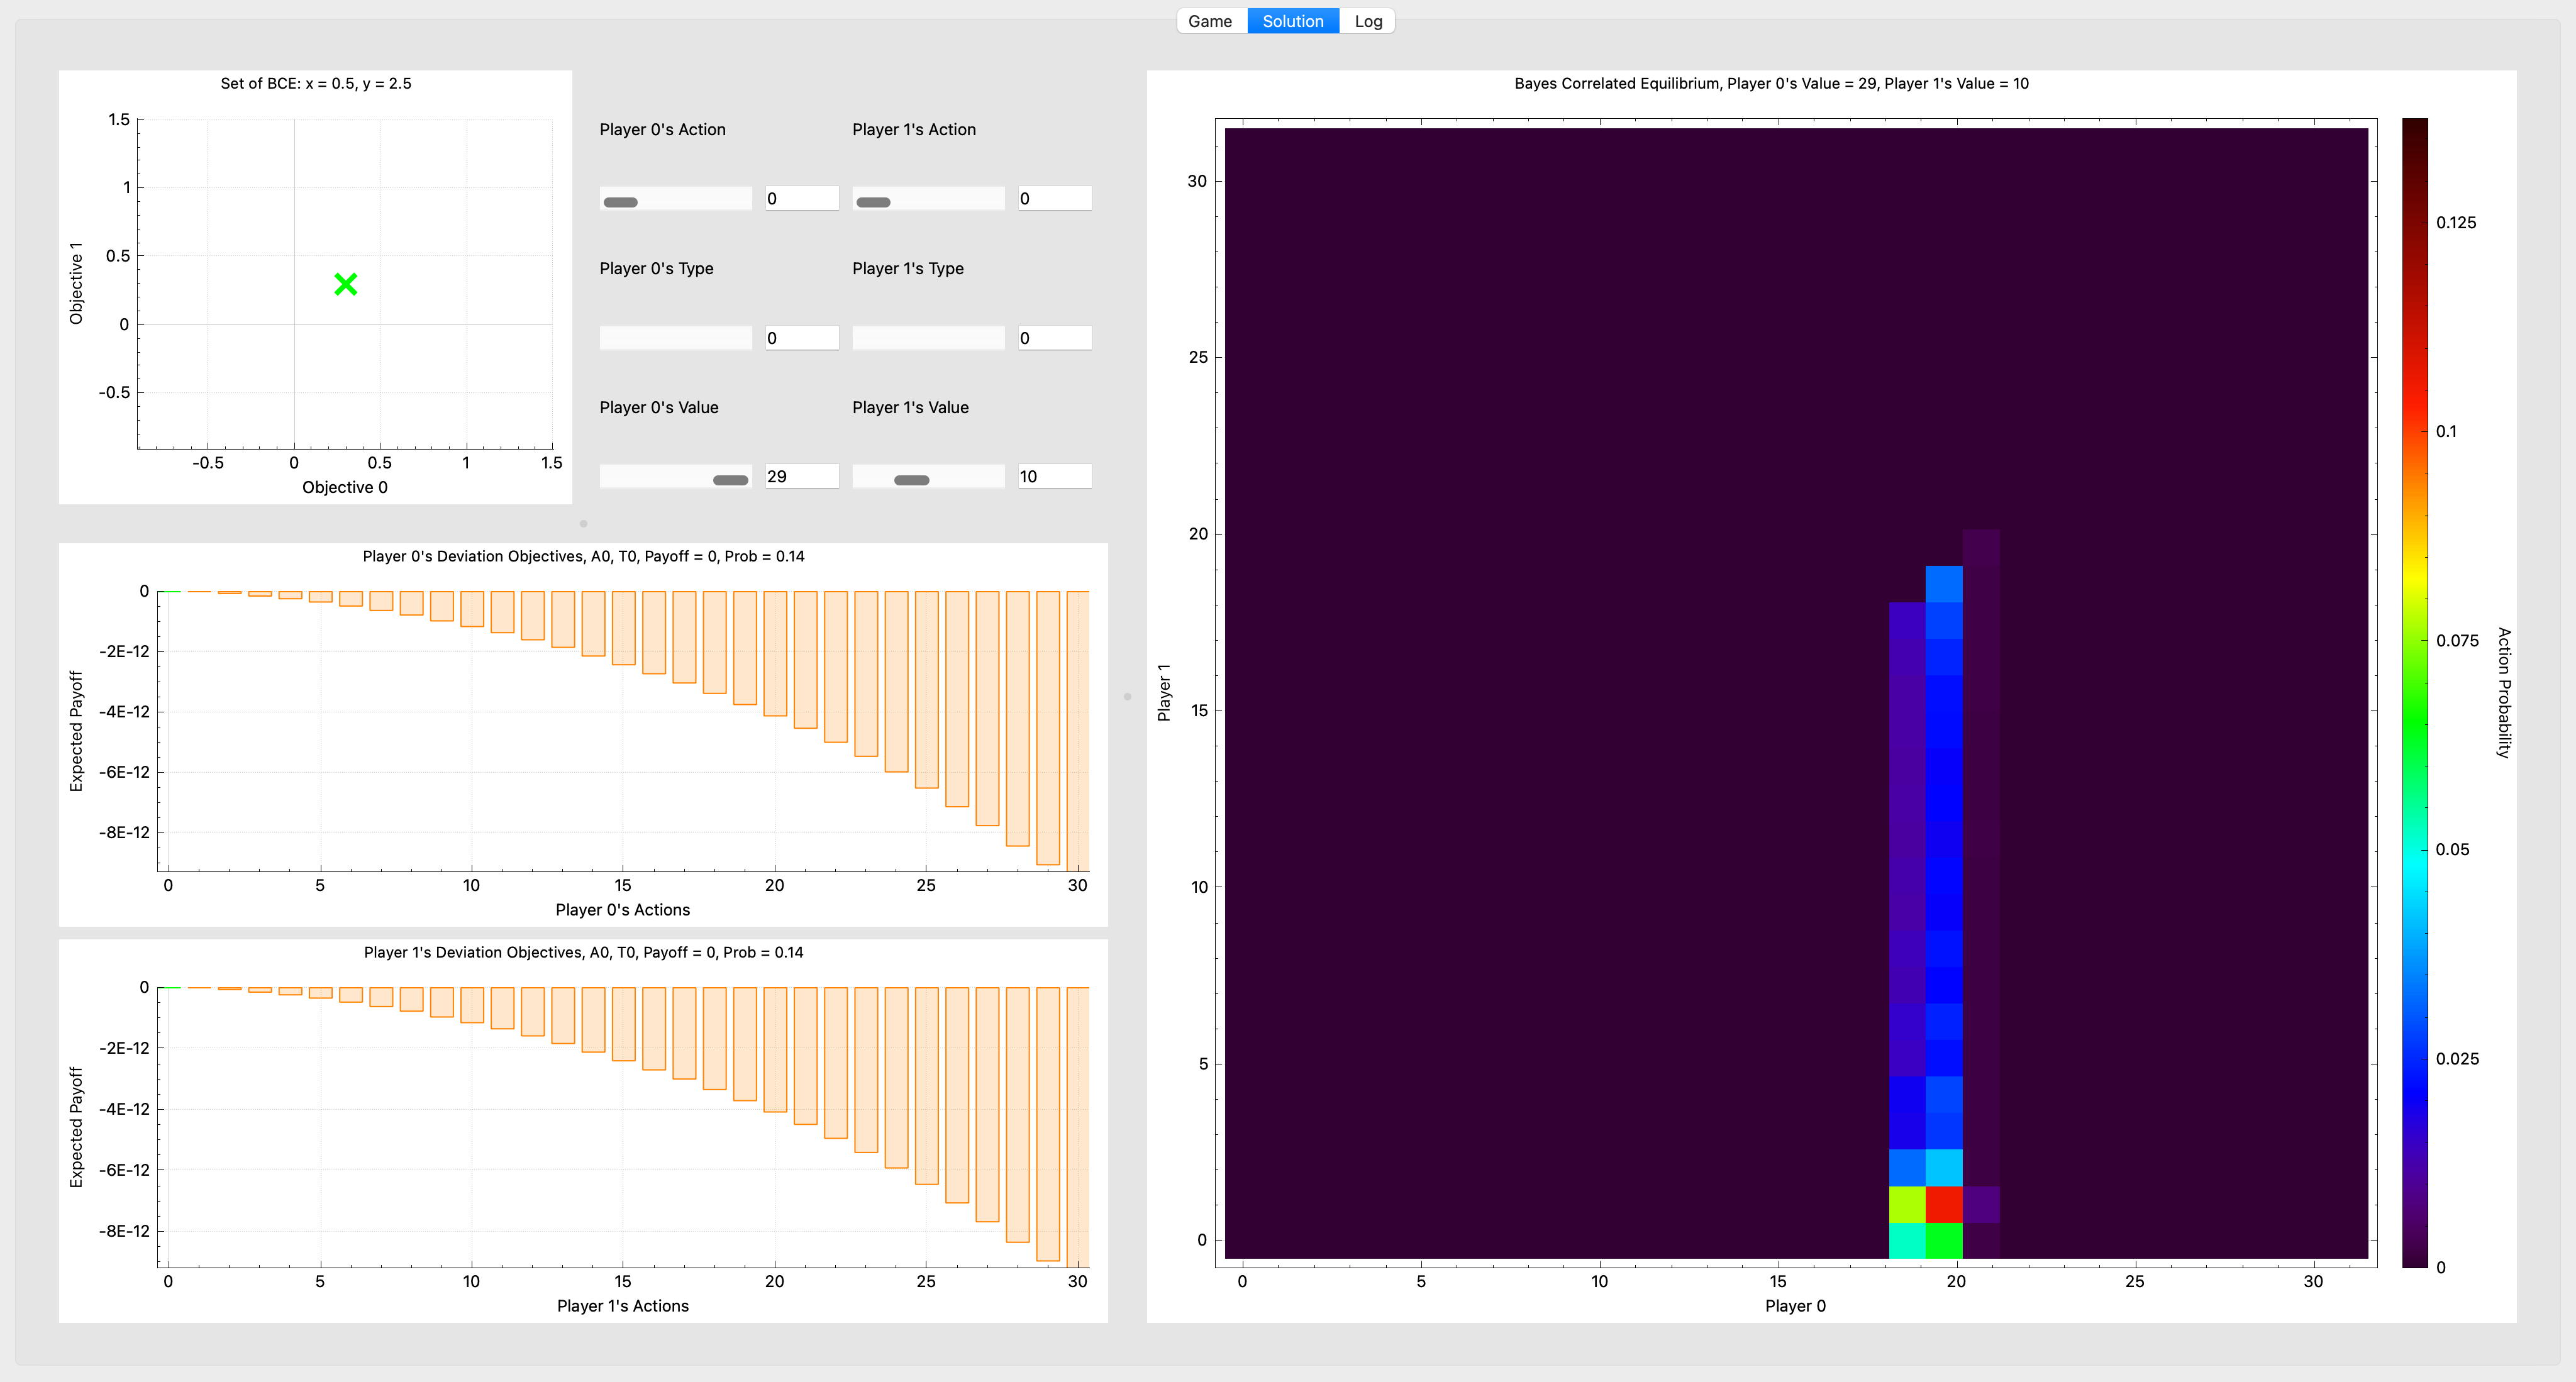Click Player 1's Value field showing 10
This screenshot has width=2576, height=1382.
pos(1054,476)
